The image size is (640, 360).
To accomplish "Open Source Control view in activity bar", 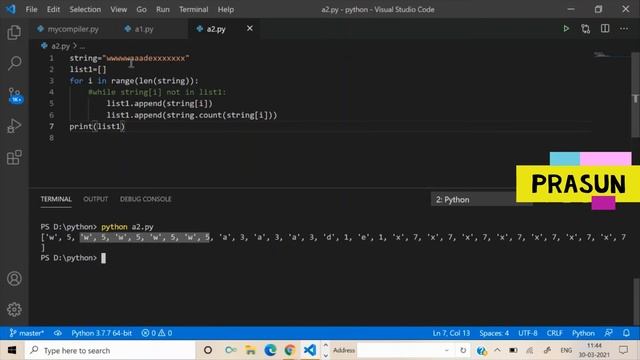I will pos(15,96).
